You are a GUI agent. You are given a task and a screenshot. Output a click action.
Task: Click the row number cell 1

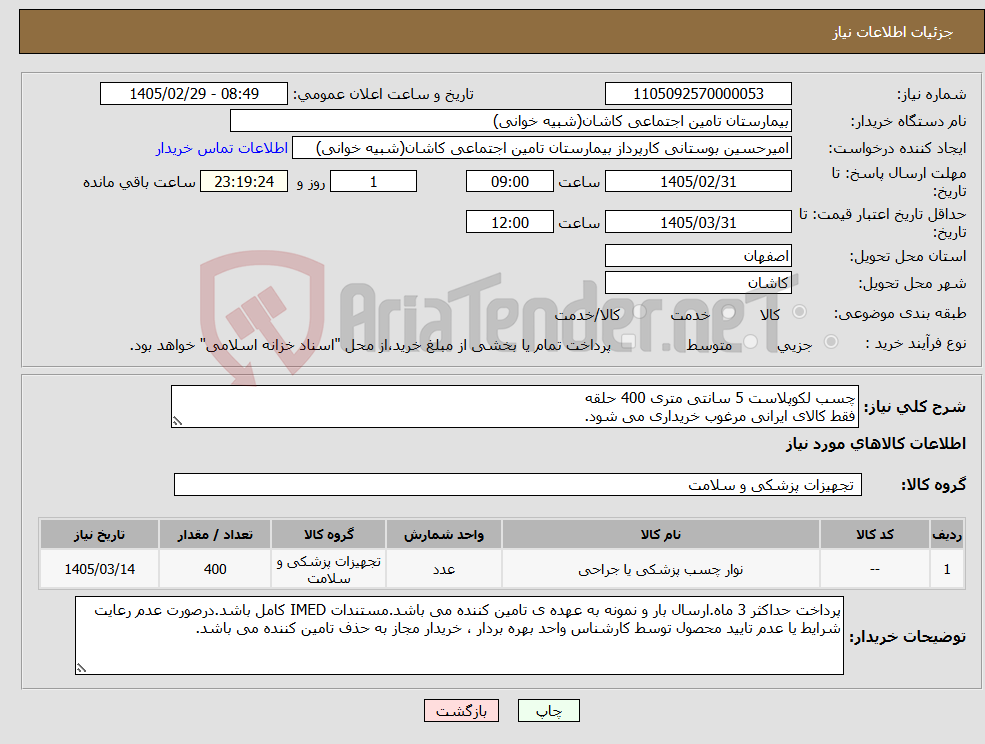[947, 569]
